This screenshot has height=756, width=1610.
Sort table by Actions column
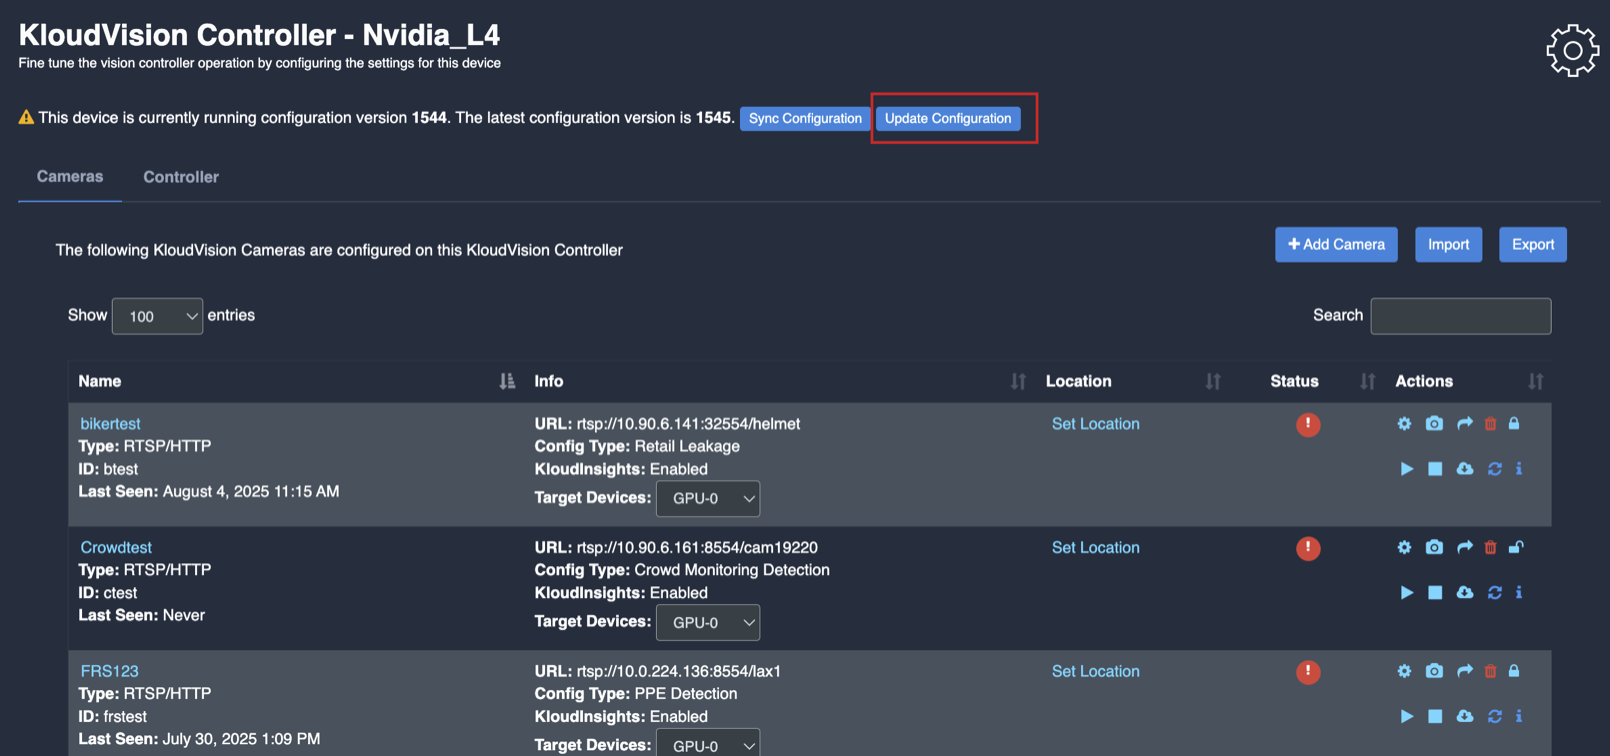tap(1535, 381)
